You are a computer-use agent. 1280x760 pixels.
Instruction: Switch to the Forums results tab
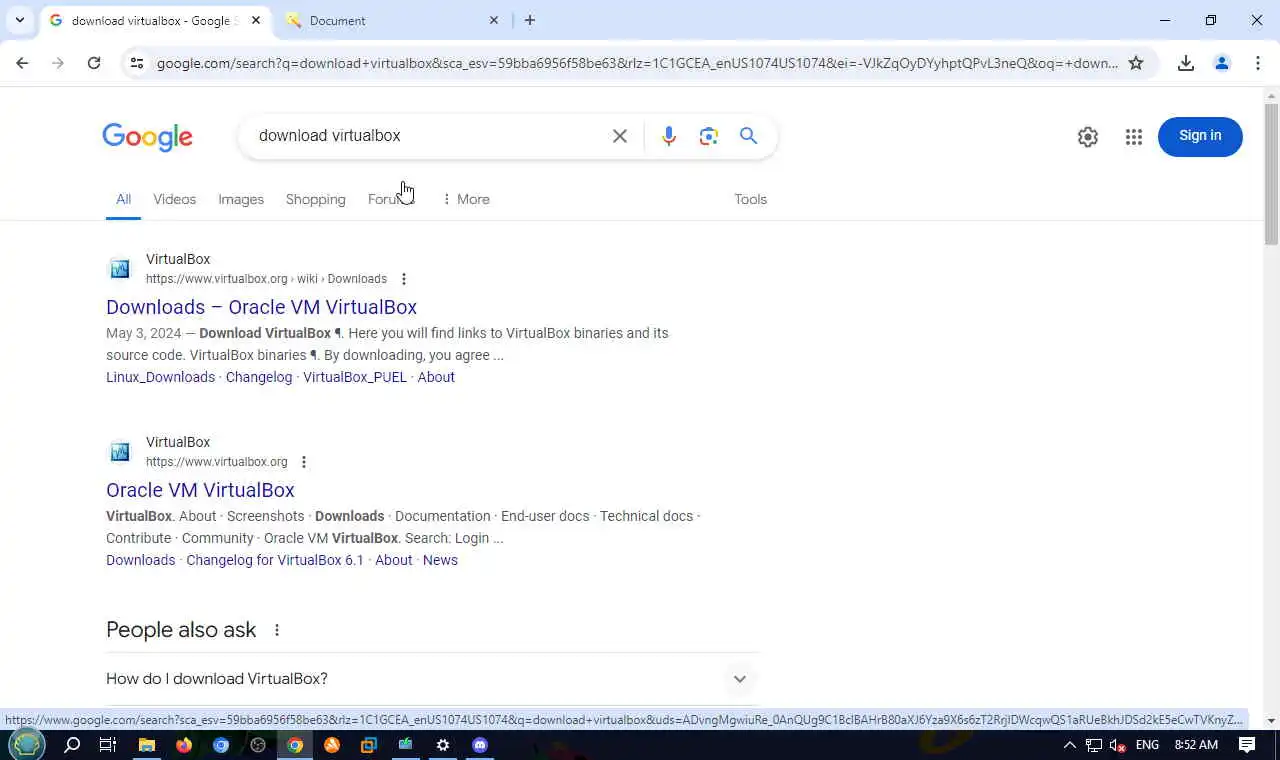(391, 199)
